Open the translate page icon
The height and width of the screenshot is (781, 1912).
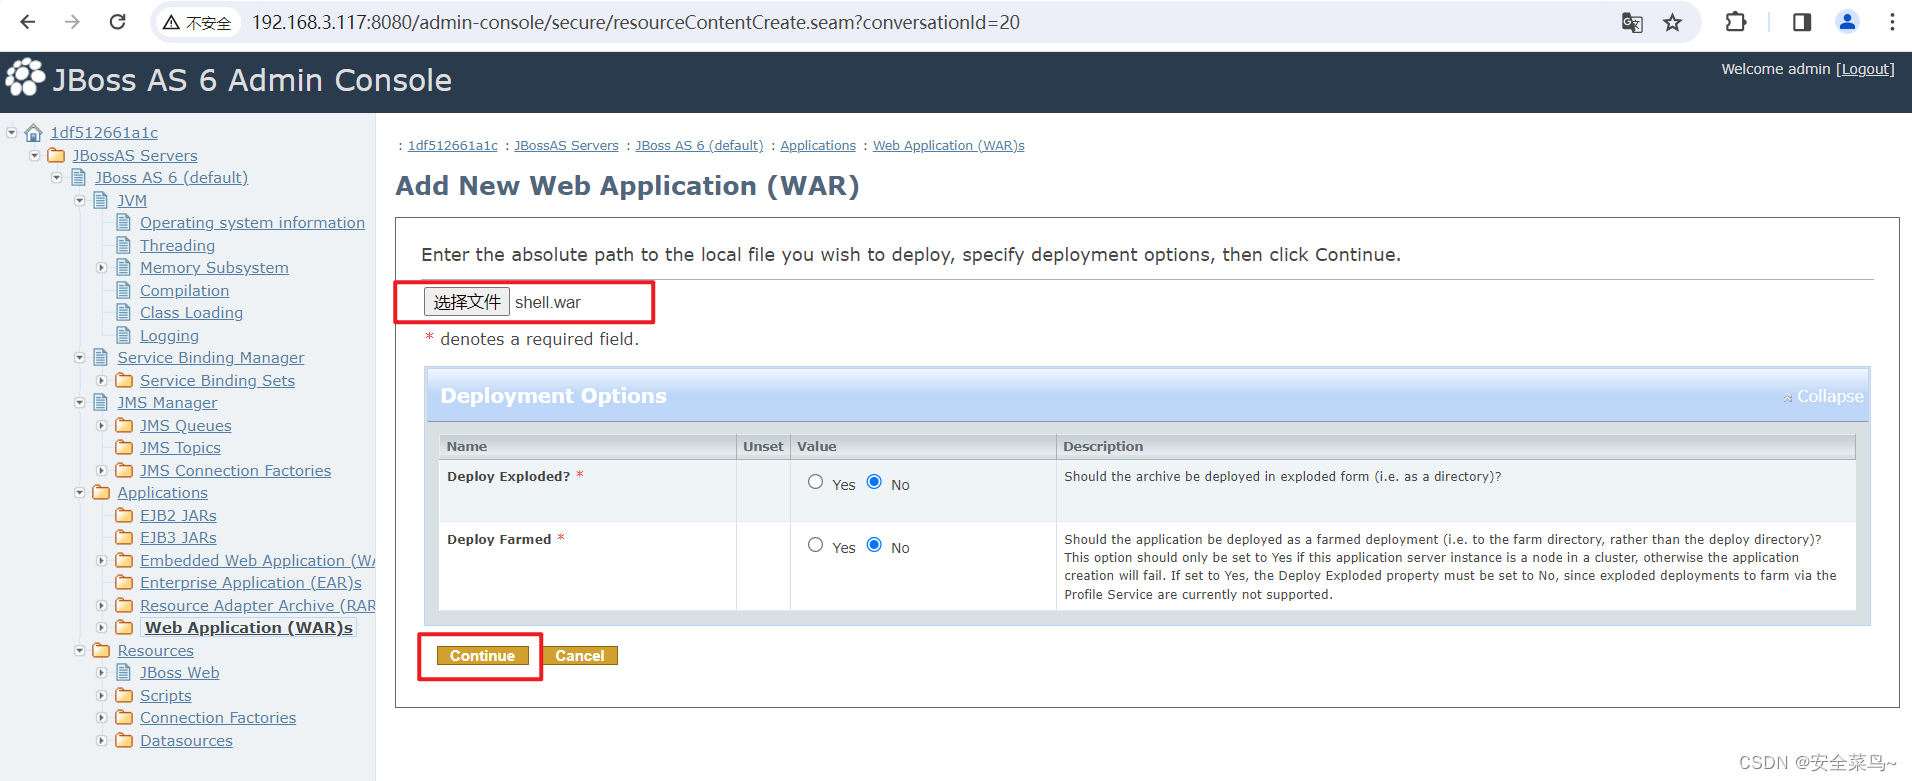click(1632, 22)
